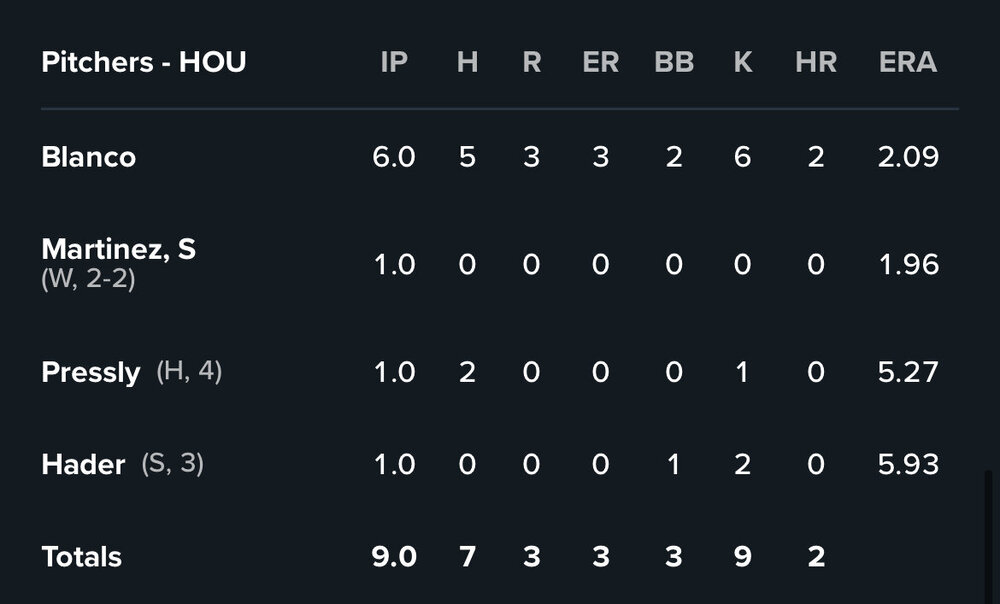Click Martinez's 1.96 ERA value
The image size is (1000, 604).
pos(908,265)
